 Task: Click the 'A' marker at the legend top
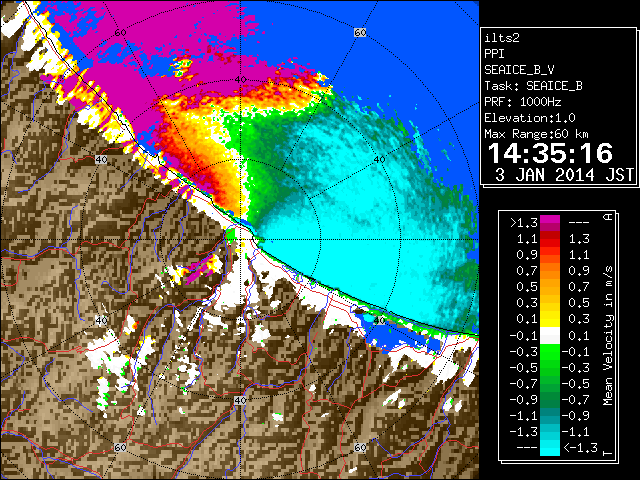tap(608, 217)
